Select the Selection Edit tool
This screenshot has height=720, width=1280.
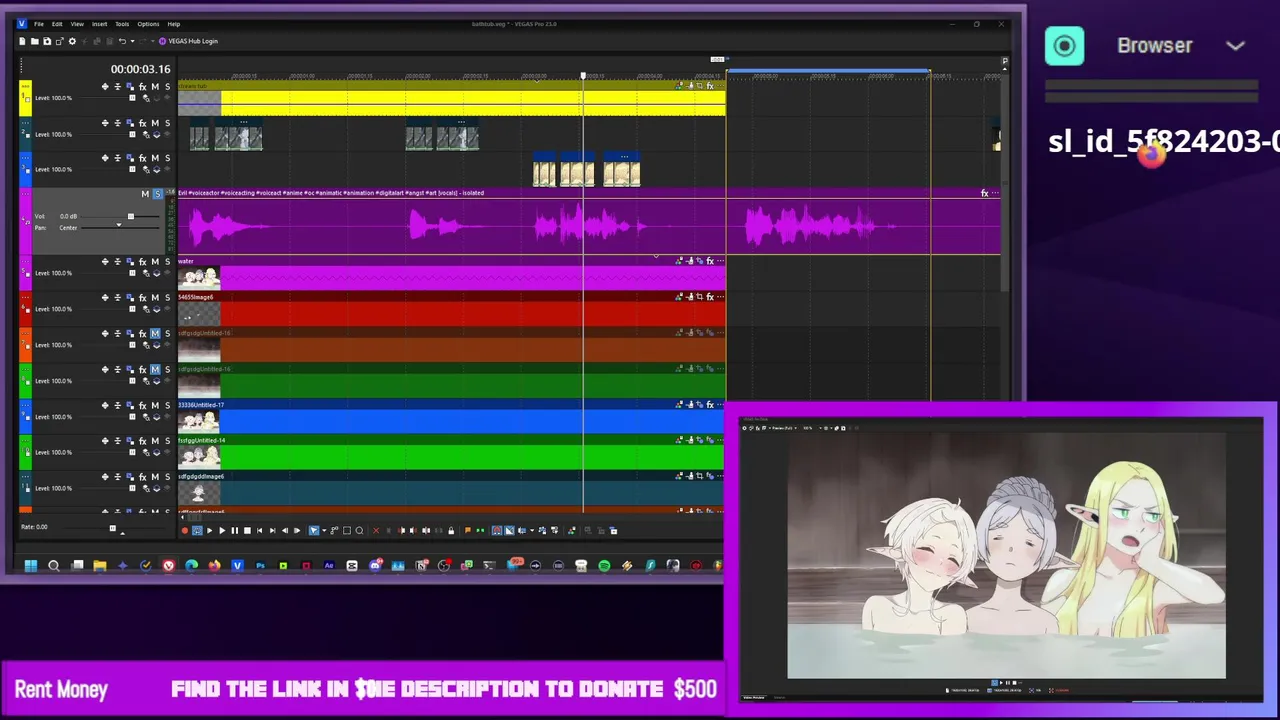[x=347, y=530]
